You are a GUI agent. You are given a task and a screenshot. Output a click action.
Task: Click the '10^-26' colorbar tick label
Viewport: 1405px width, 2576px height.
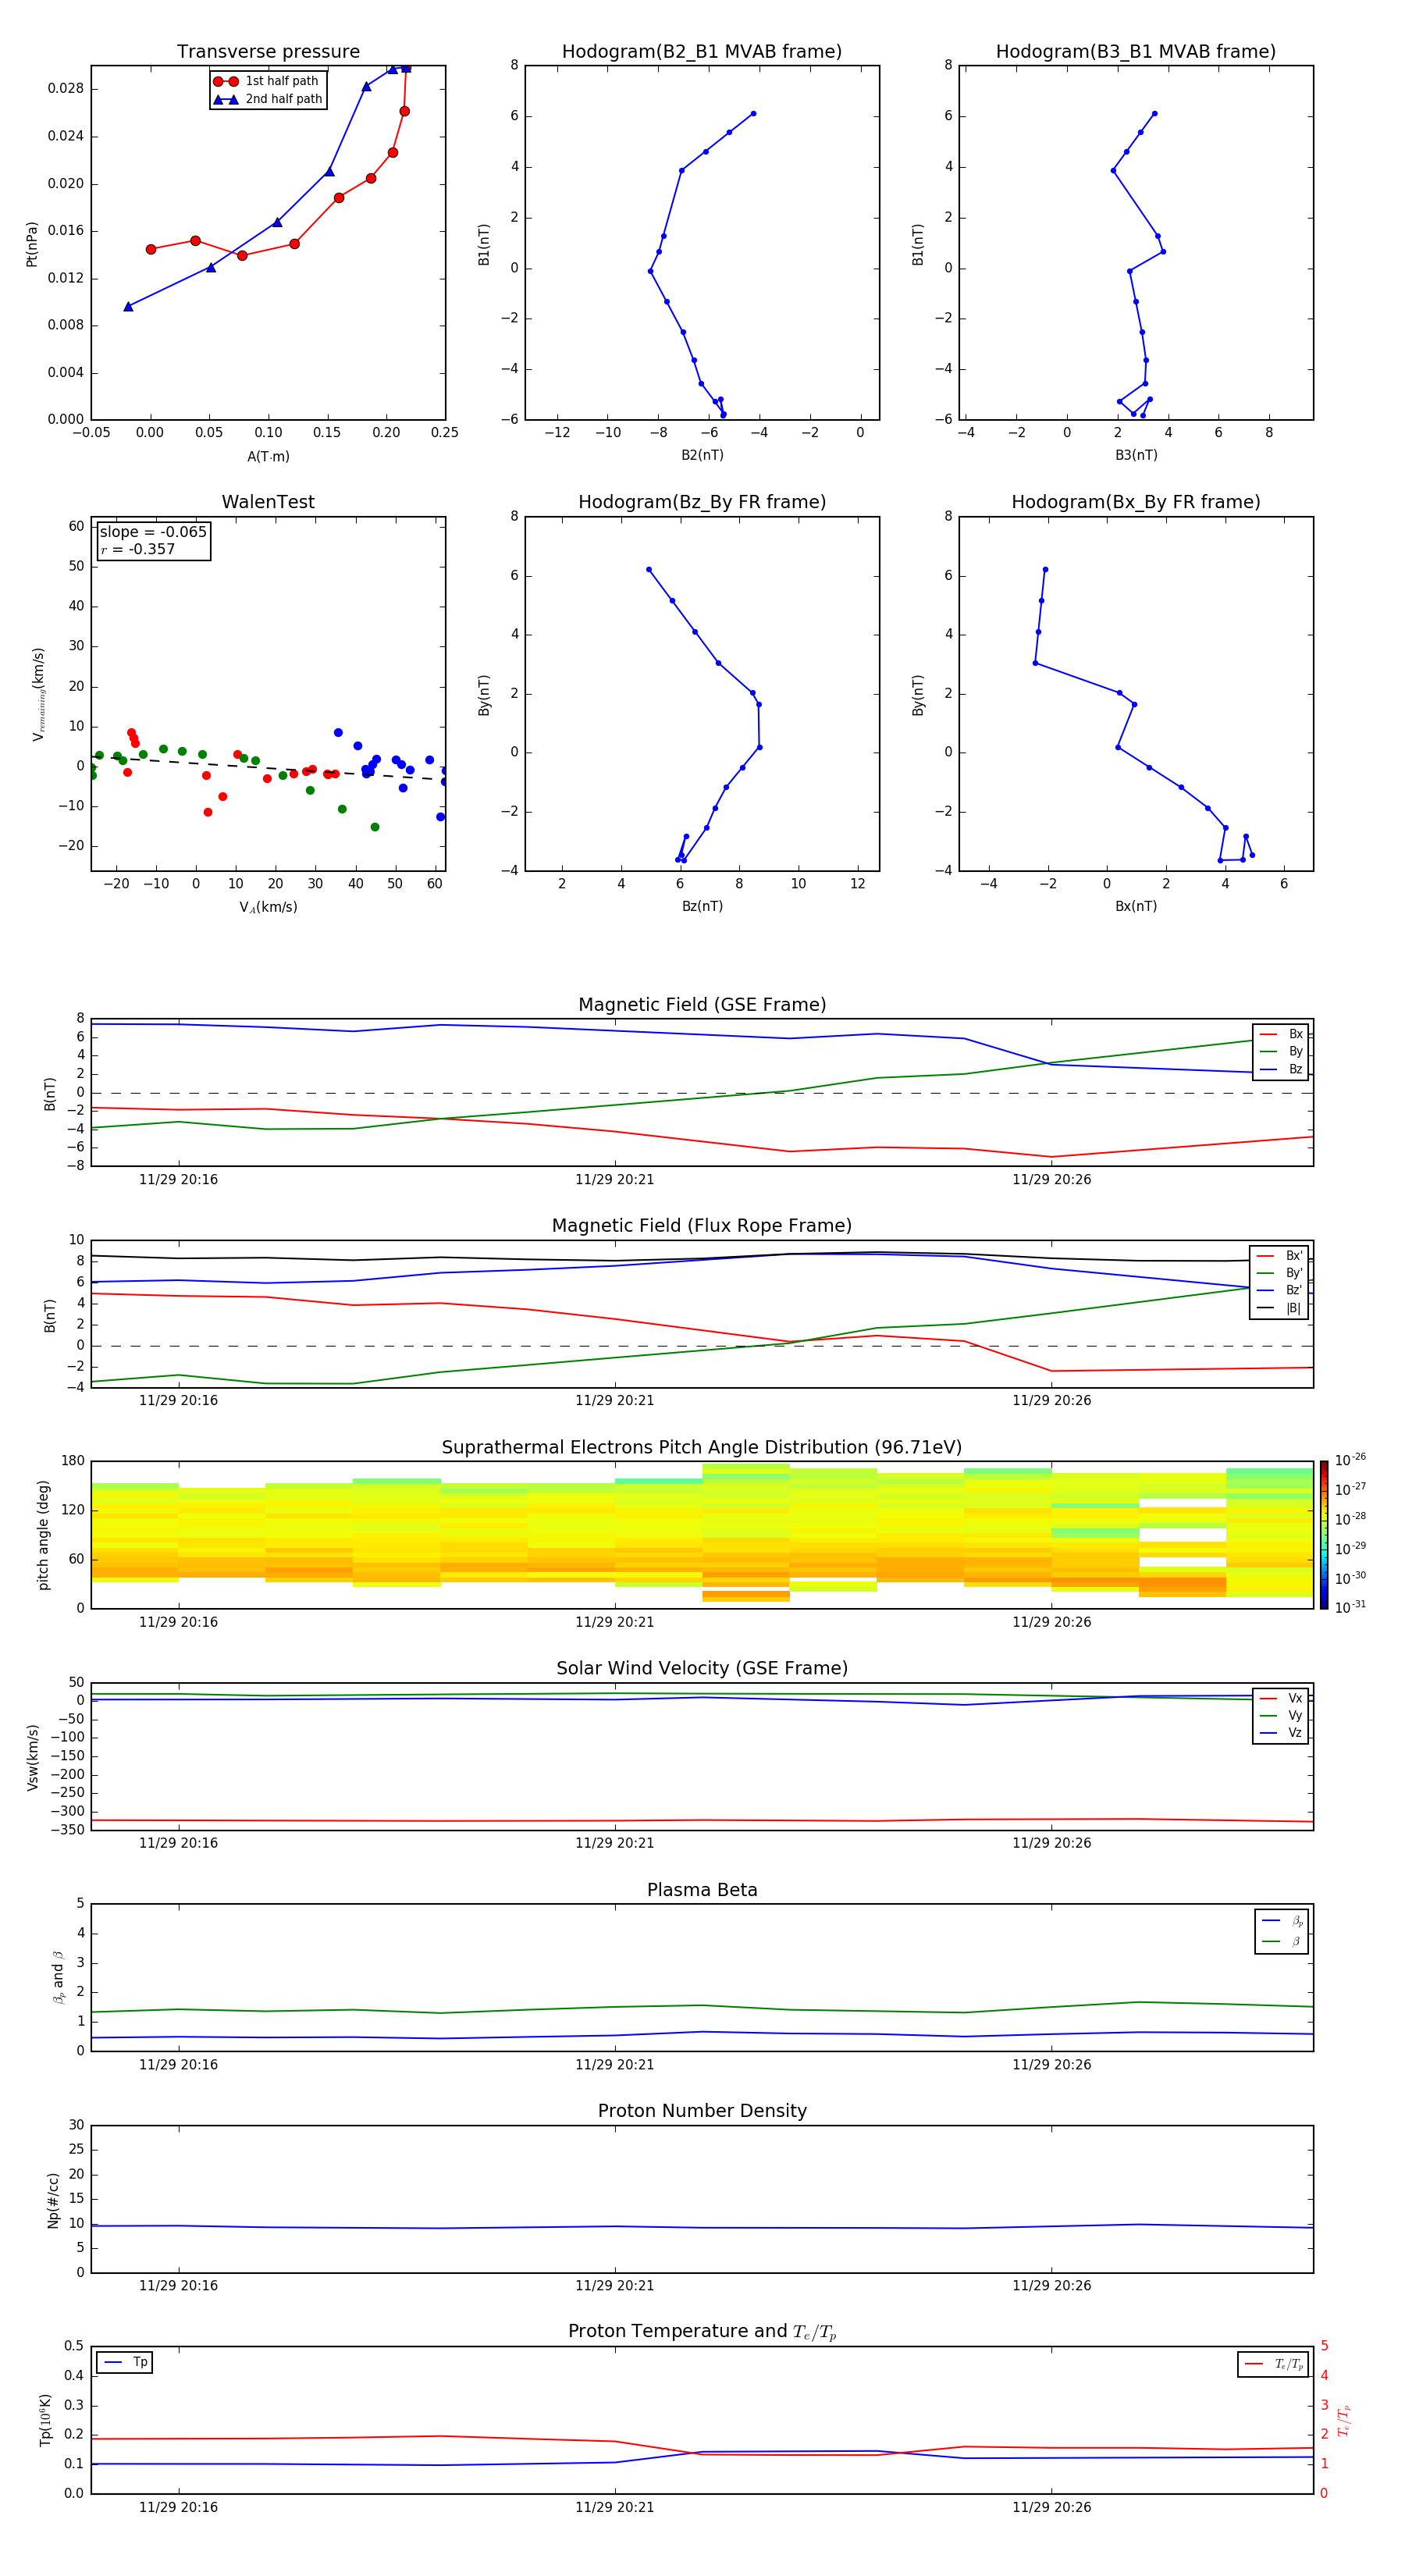click(x=1350, y=1460)
